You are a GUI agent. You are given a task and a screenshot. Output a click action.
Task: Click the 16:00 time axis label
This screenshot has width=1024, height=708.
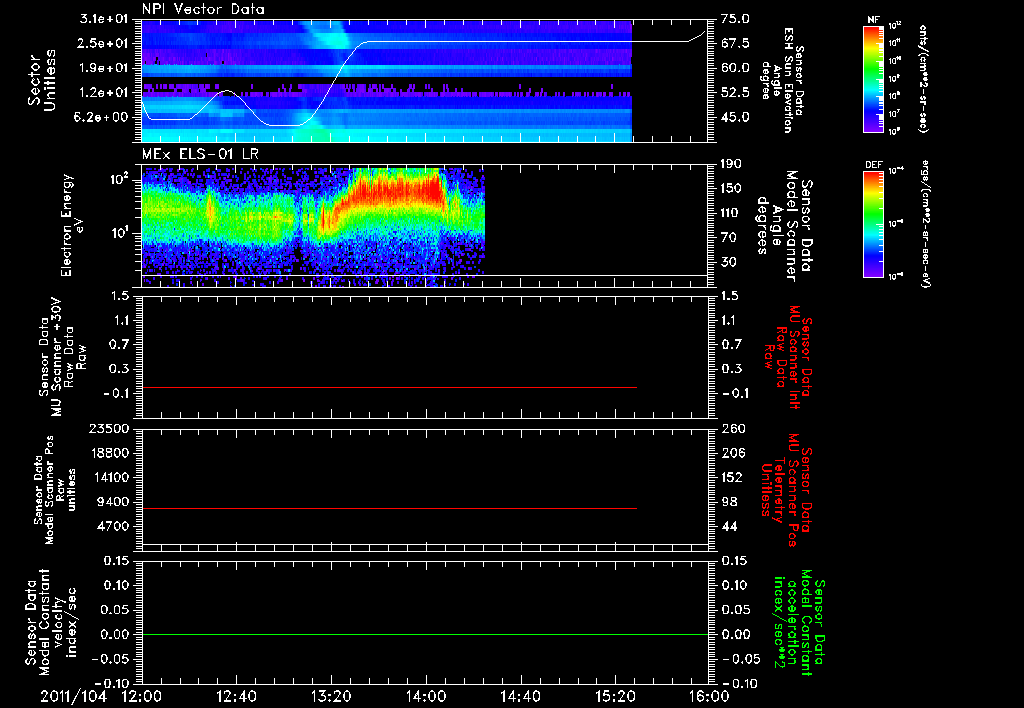tap(709, 696)
